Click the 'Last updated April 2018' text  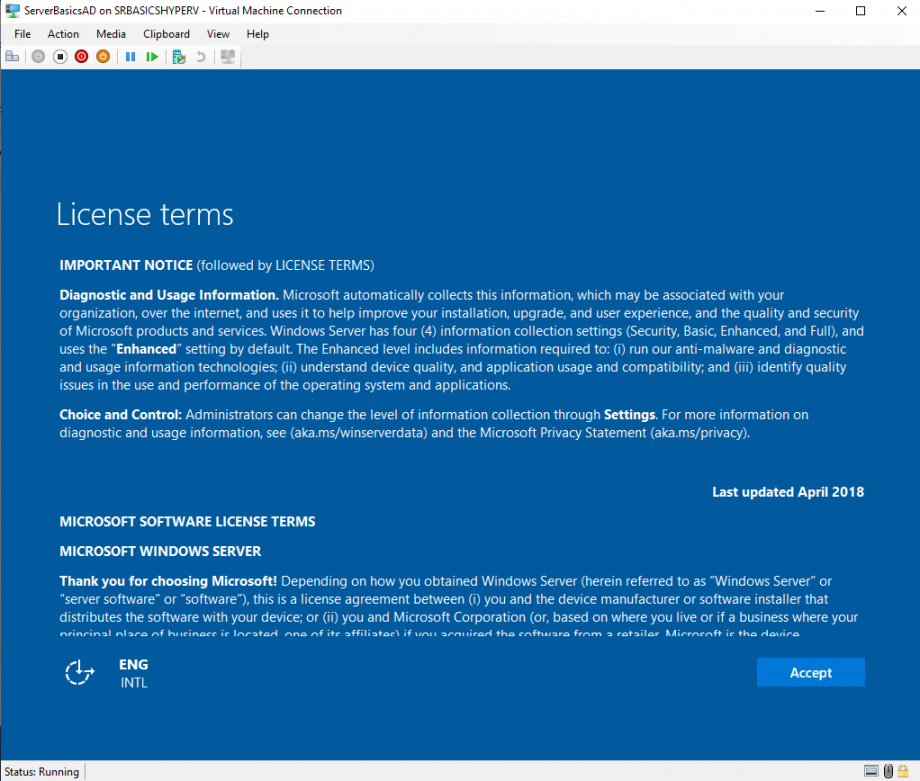pos(788,492)
